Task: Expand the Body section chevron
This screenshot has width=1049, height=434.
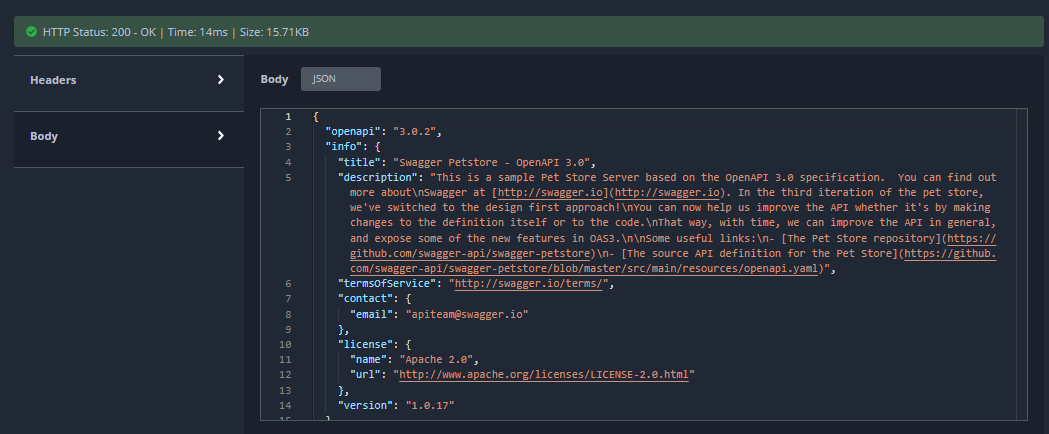Action: point(221,136)
